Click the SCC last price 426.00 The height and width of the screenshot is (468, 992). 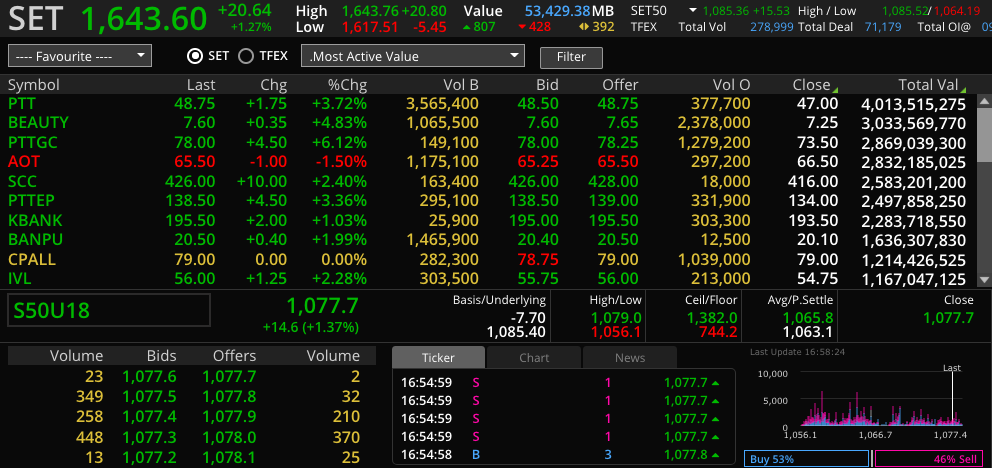tap(190, 182)
